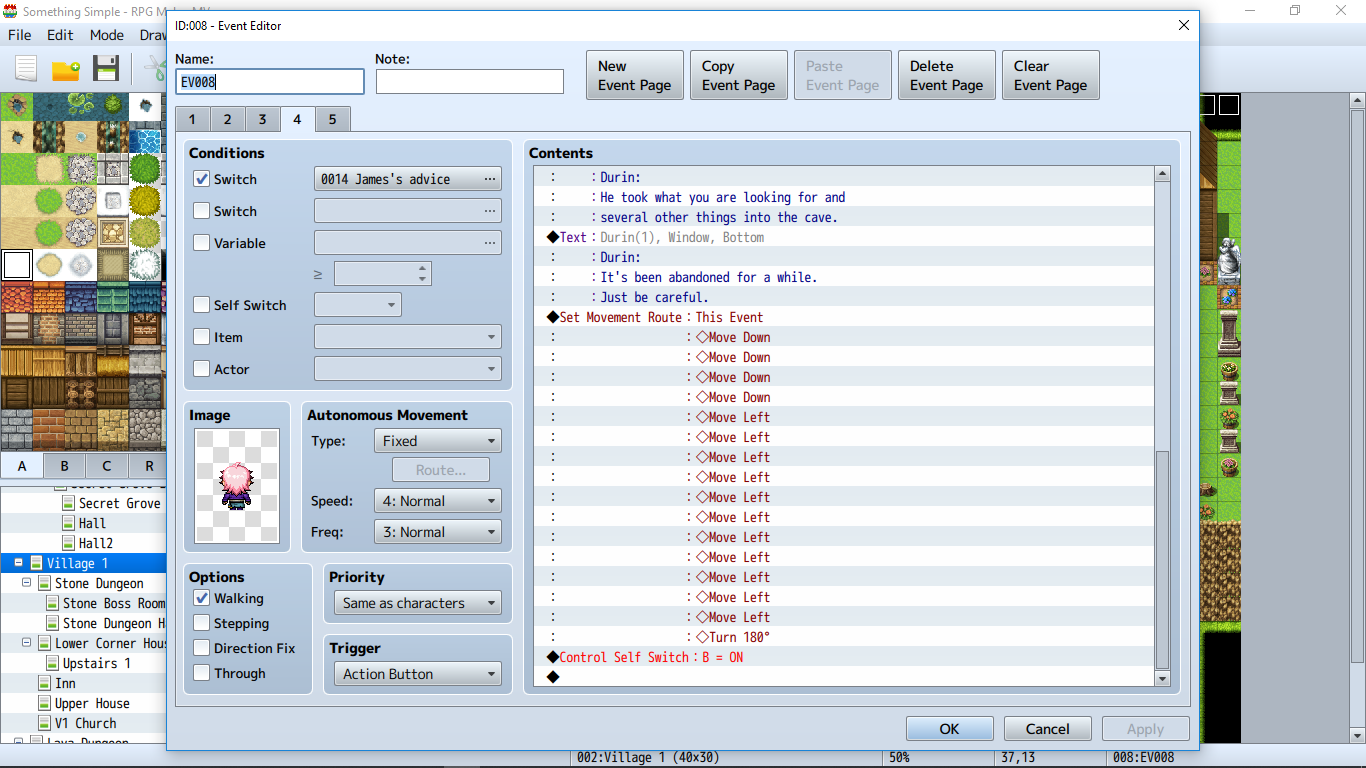Click the Save Project floppy icon
This screenshot has width=1366, height=768.
[106, 68]
